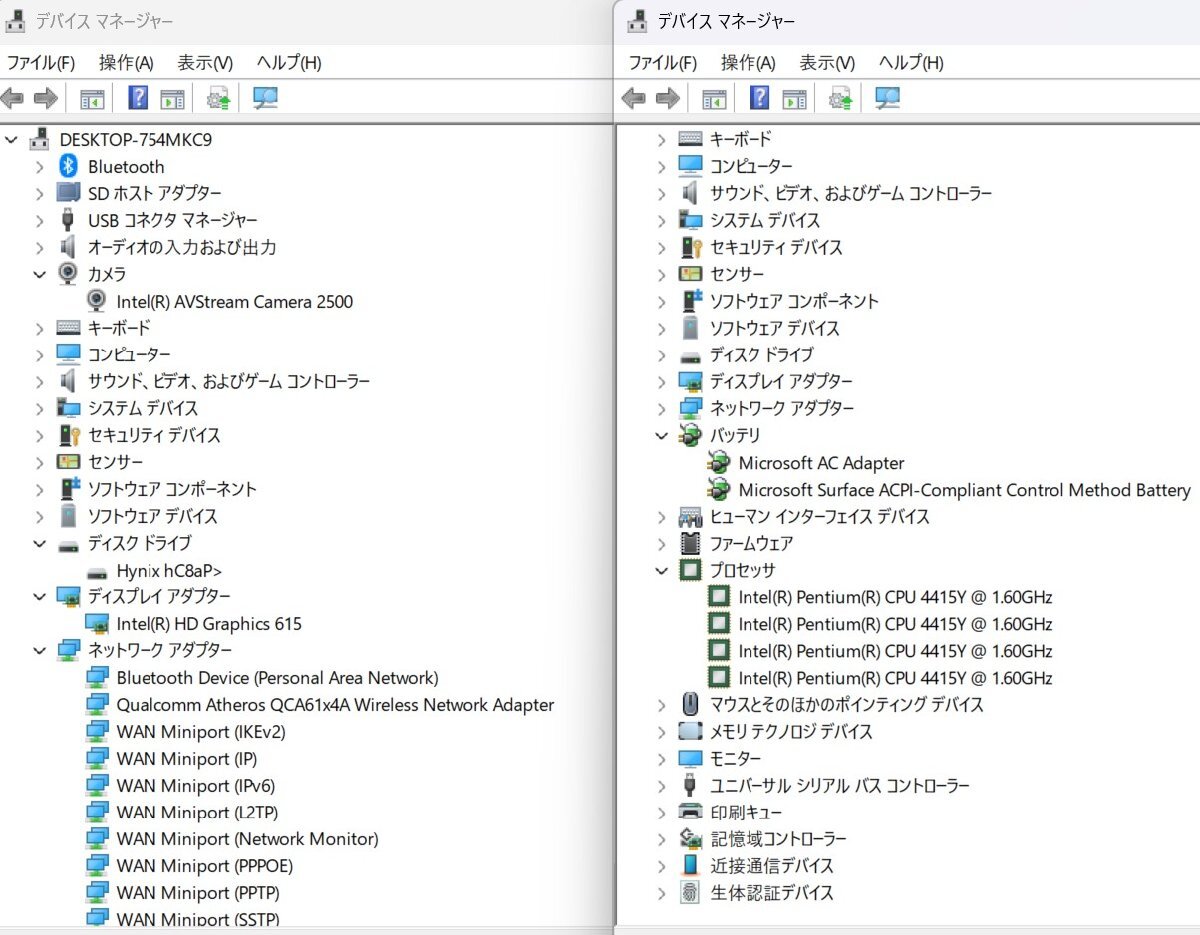This screenshot has height=935, width=1200.
Task: Click the Bluetooth category icon
Action: 68,166
